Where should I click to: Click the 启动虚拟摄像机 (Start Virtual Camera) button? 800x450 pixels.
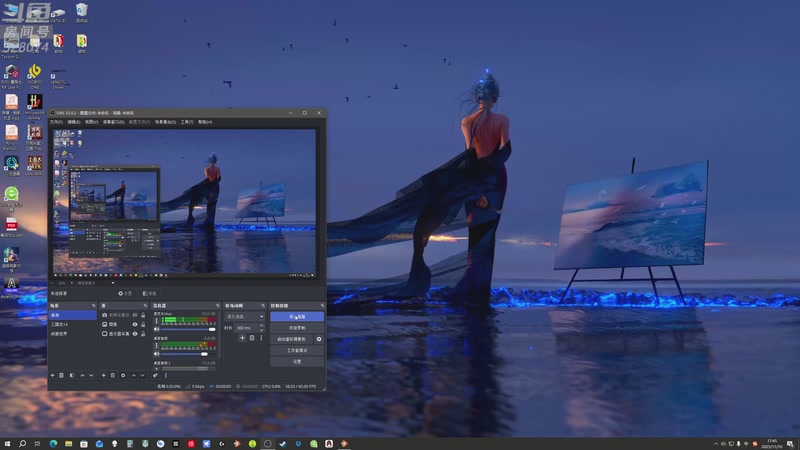291,339
